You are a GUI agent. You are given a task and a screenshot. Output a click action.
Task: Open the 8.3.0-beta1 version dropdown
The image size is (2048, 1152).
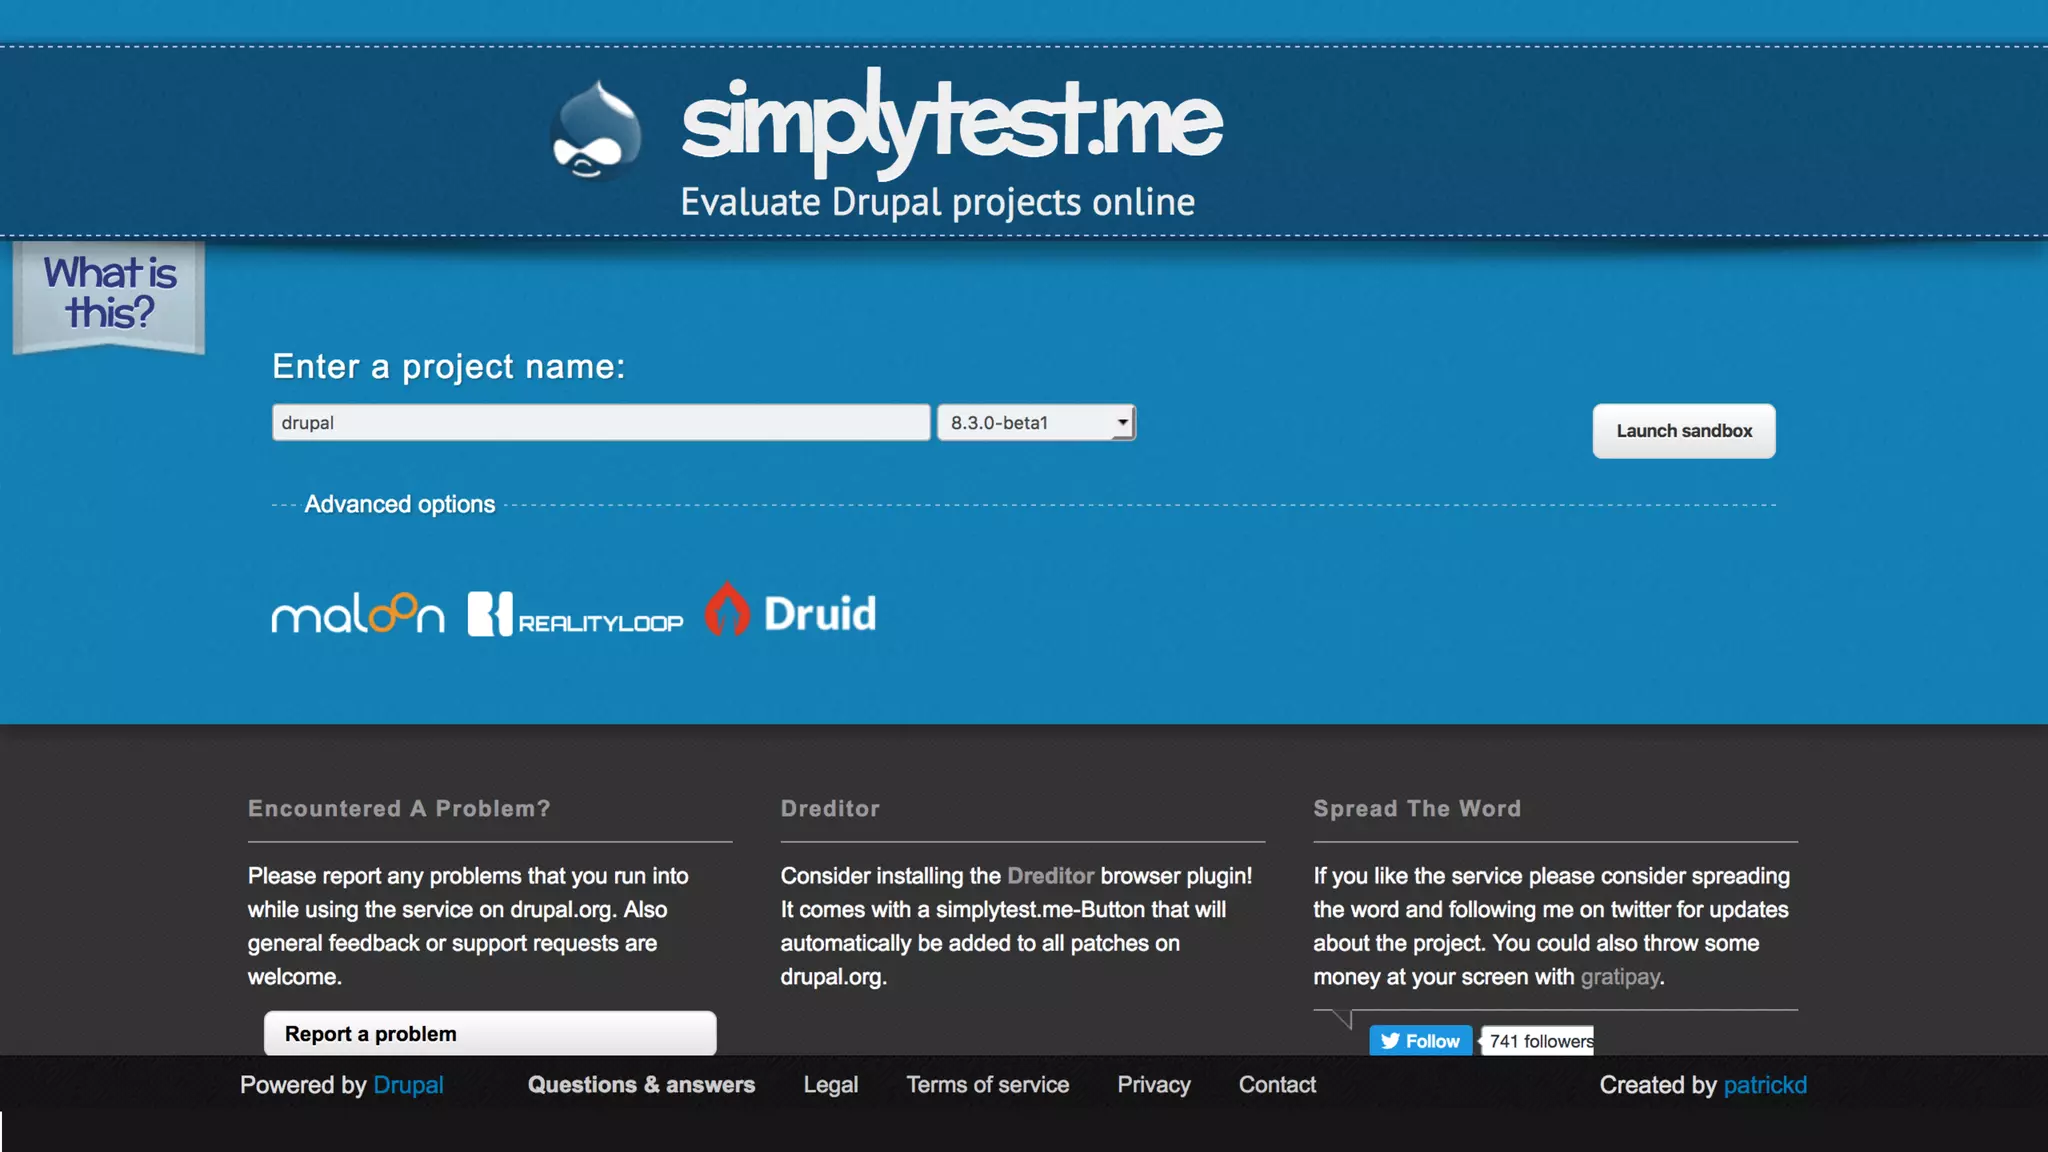[x=1036, y=422]
